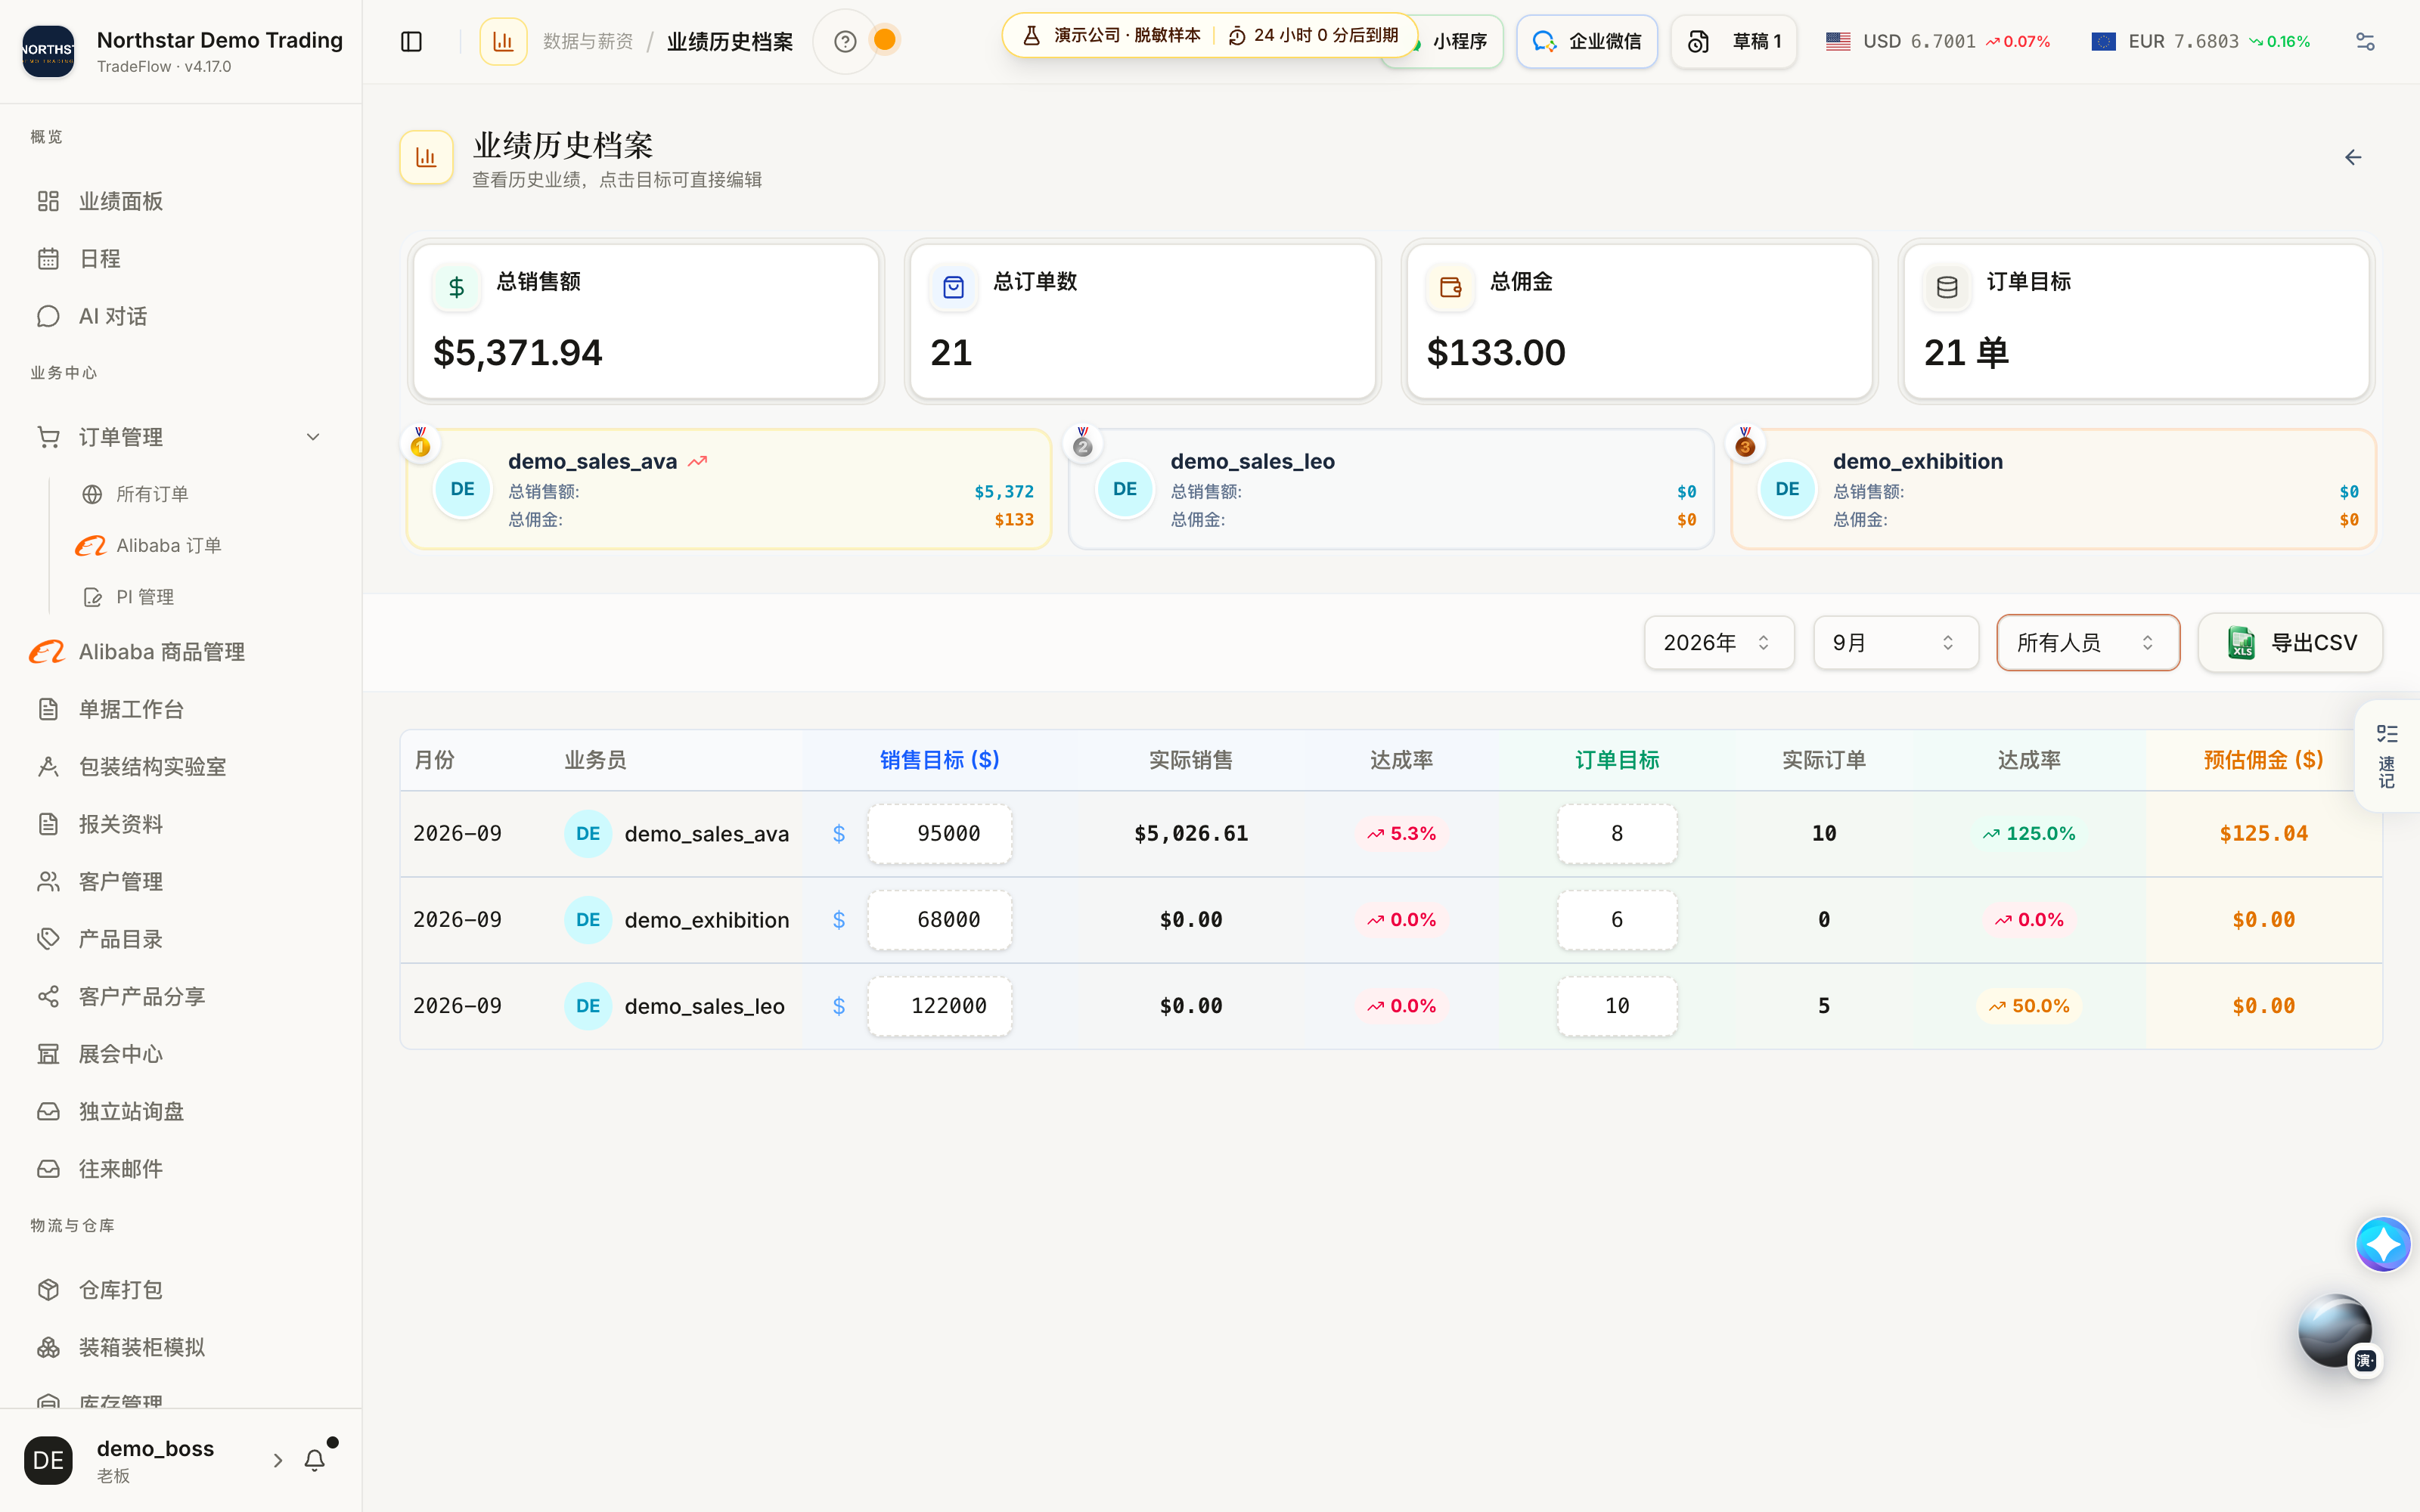
Task: Open the blue AI sparkle assistant
Action: [2383, 1244]
